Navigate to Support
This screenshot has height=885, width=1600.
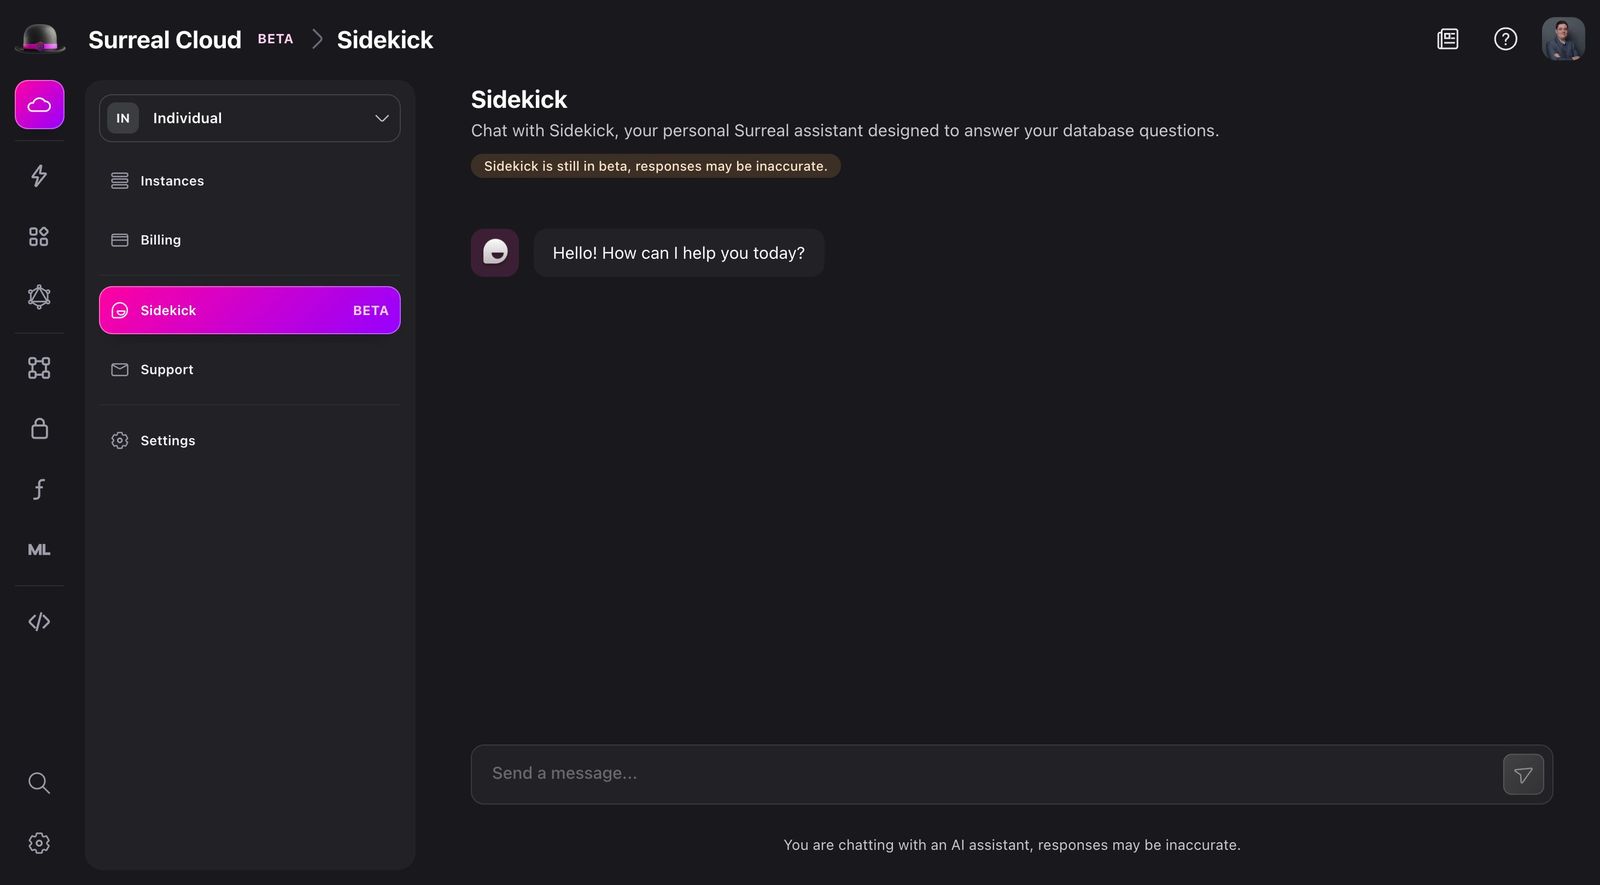click(166, 369)
